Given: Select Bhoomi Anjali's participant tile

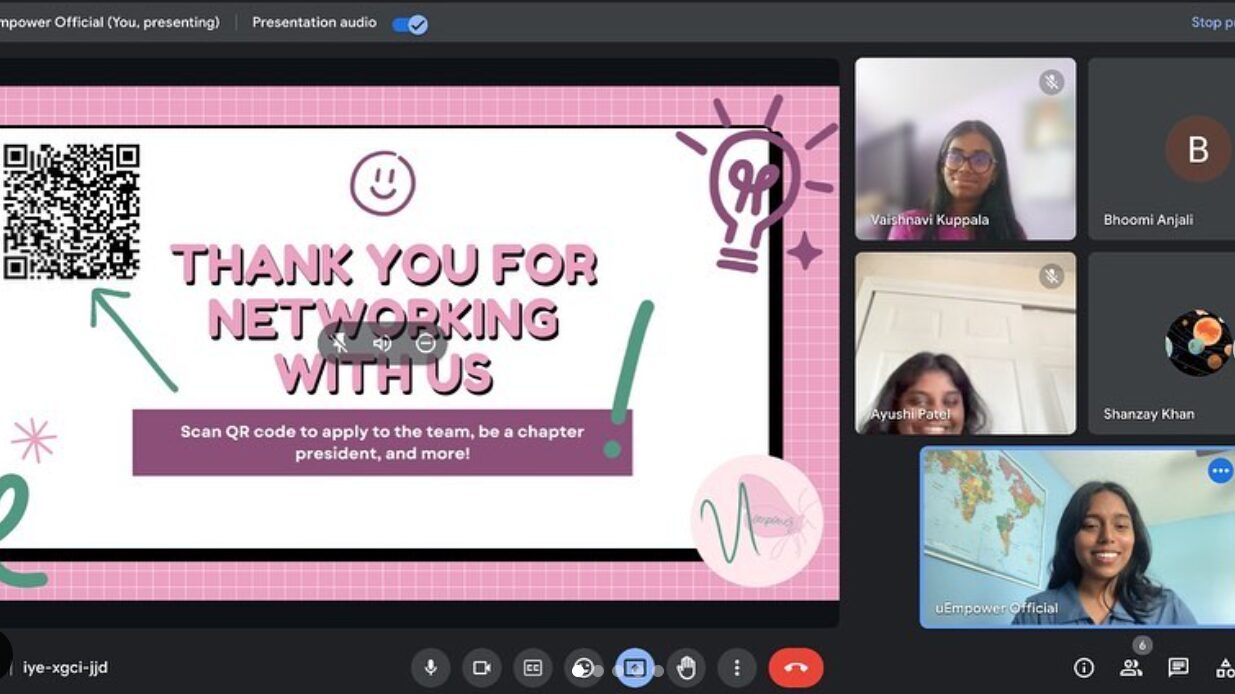Looking at the screenshot, I should point(1162,149).
